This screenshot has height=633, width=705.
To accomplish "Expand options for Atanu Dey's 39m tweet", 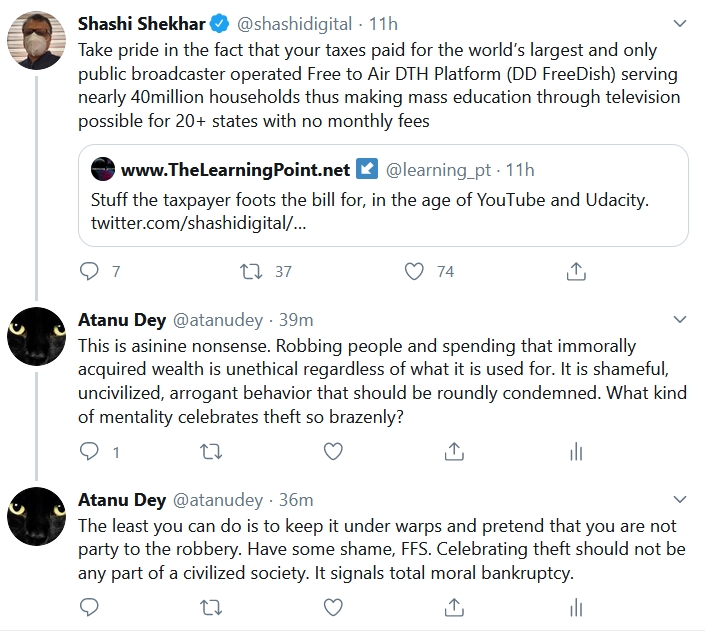I will (x=680, y=320).
